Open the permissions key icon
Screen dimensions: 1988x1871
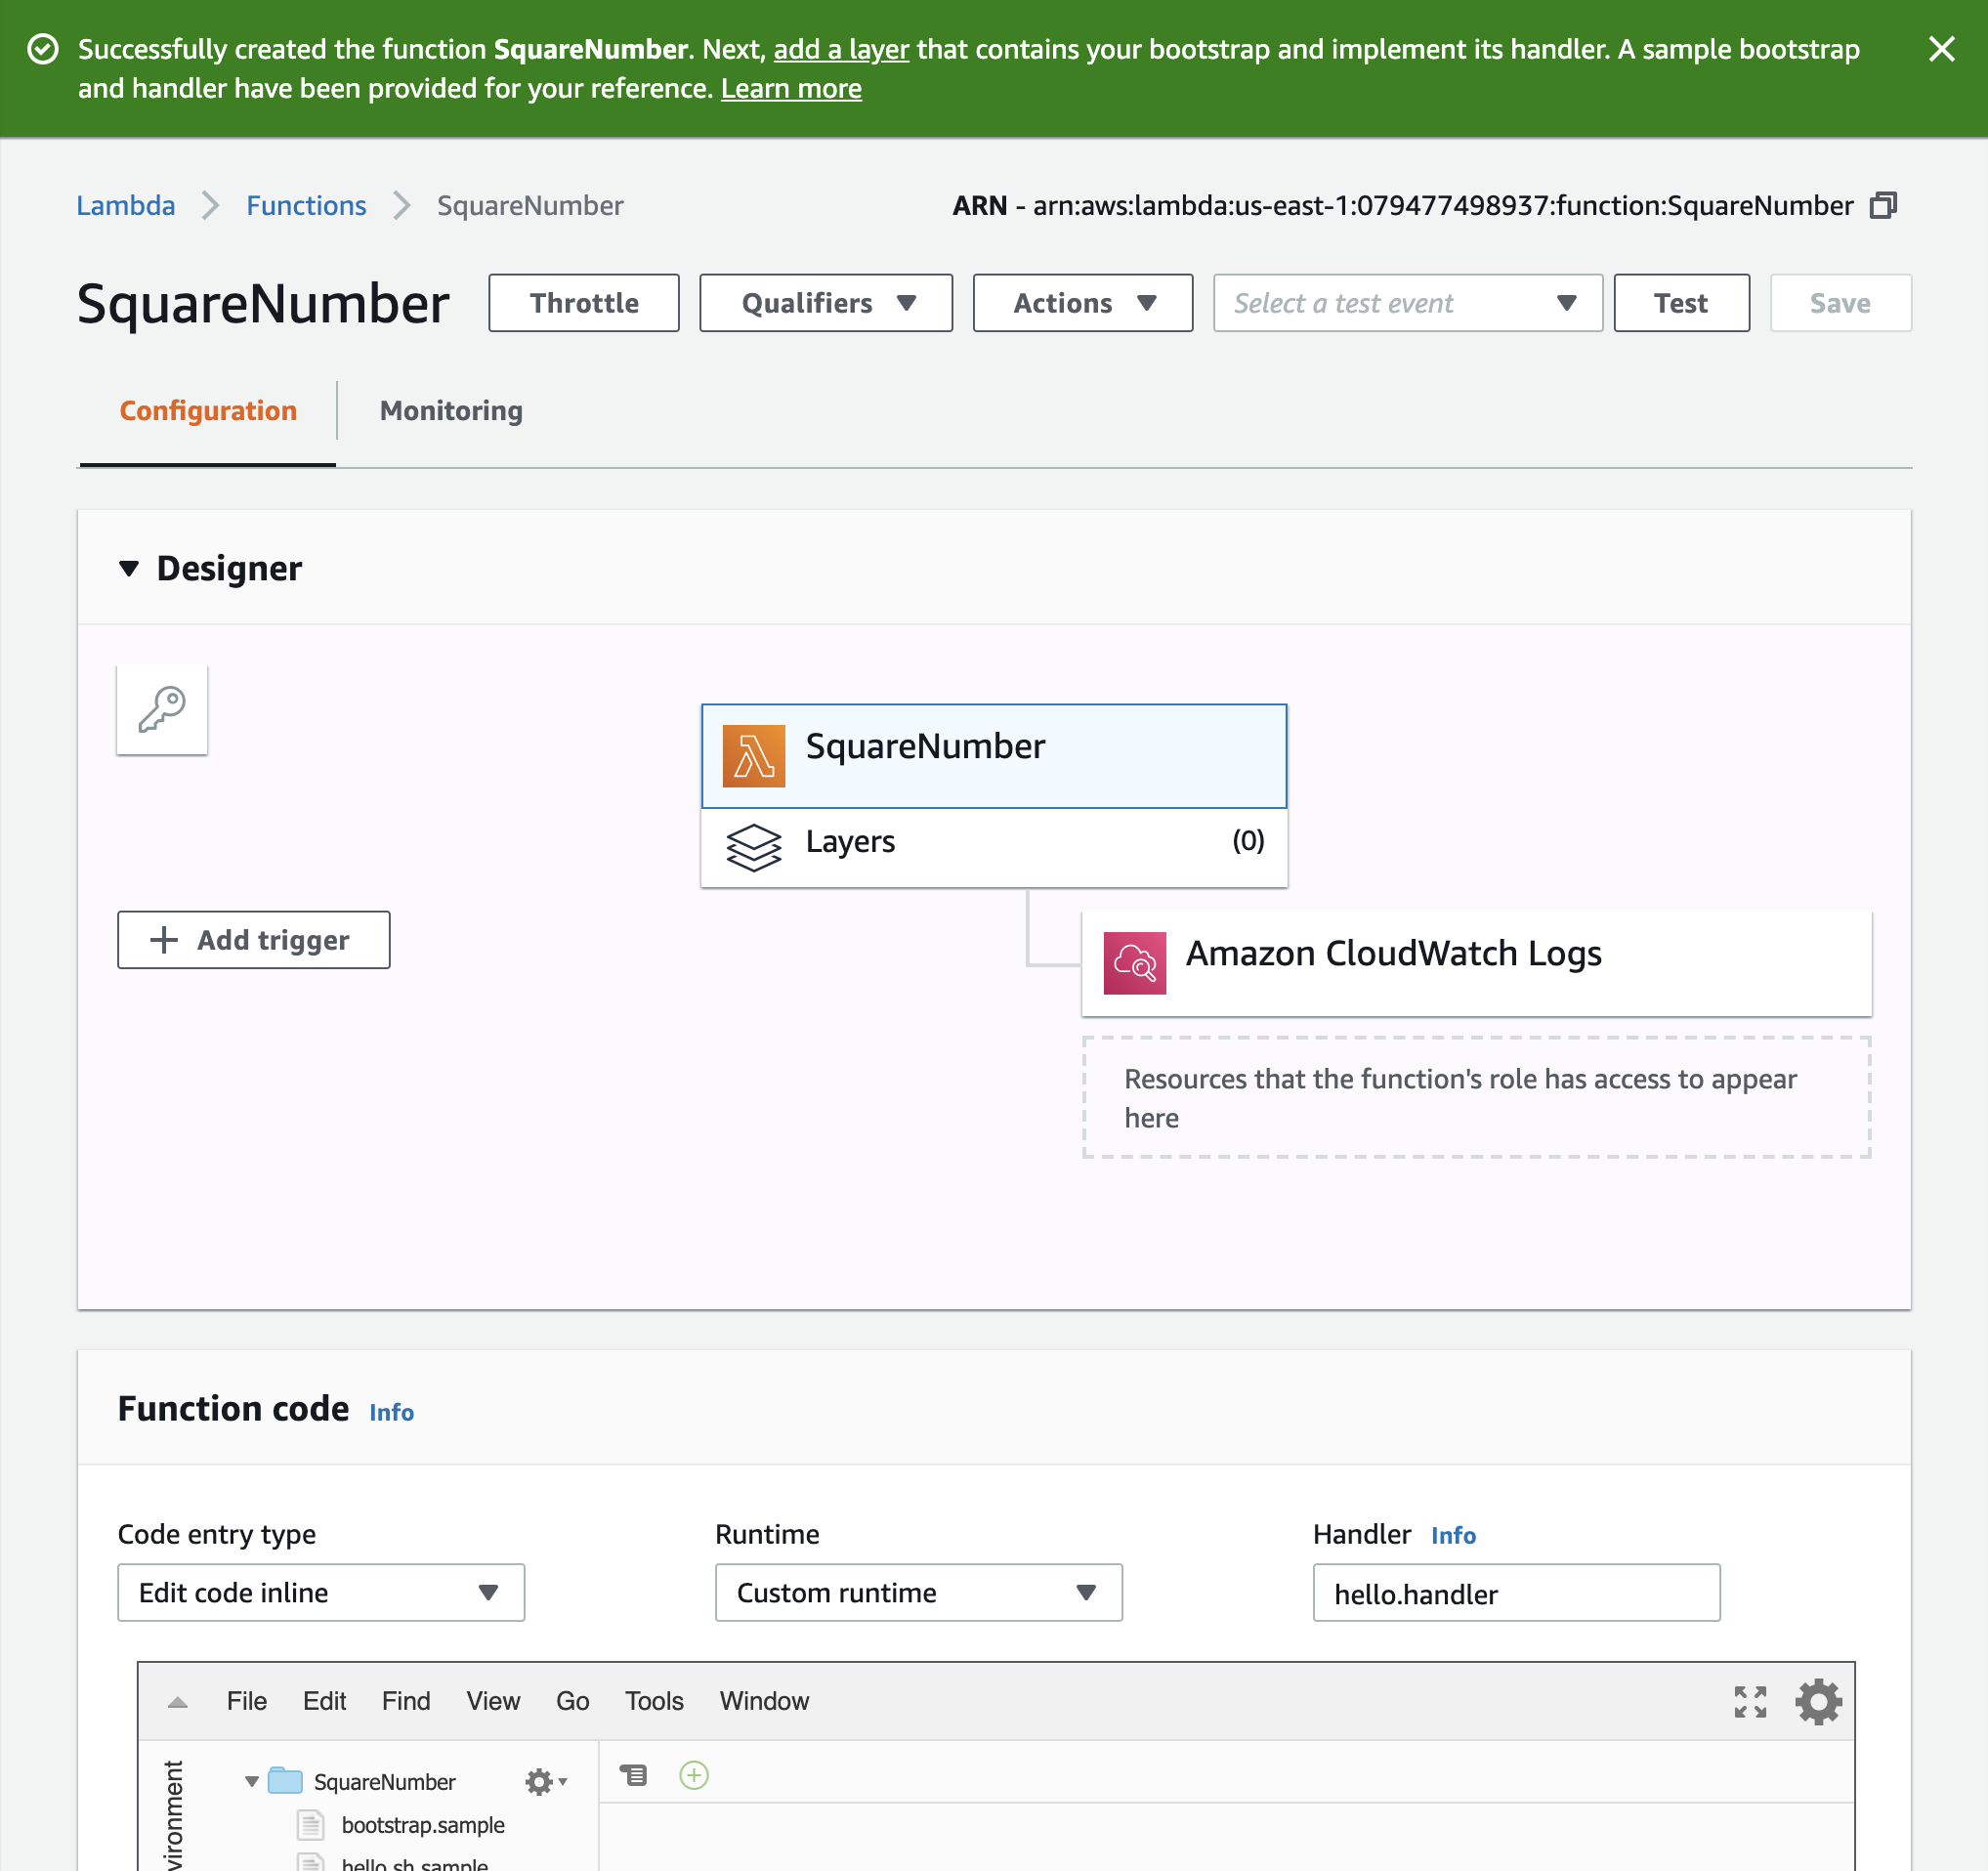coord(162,710)
